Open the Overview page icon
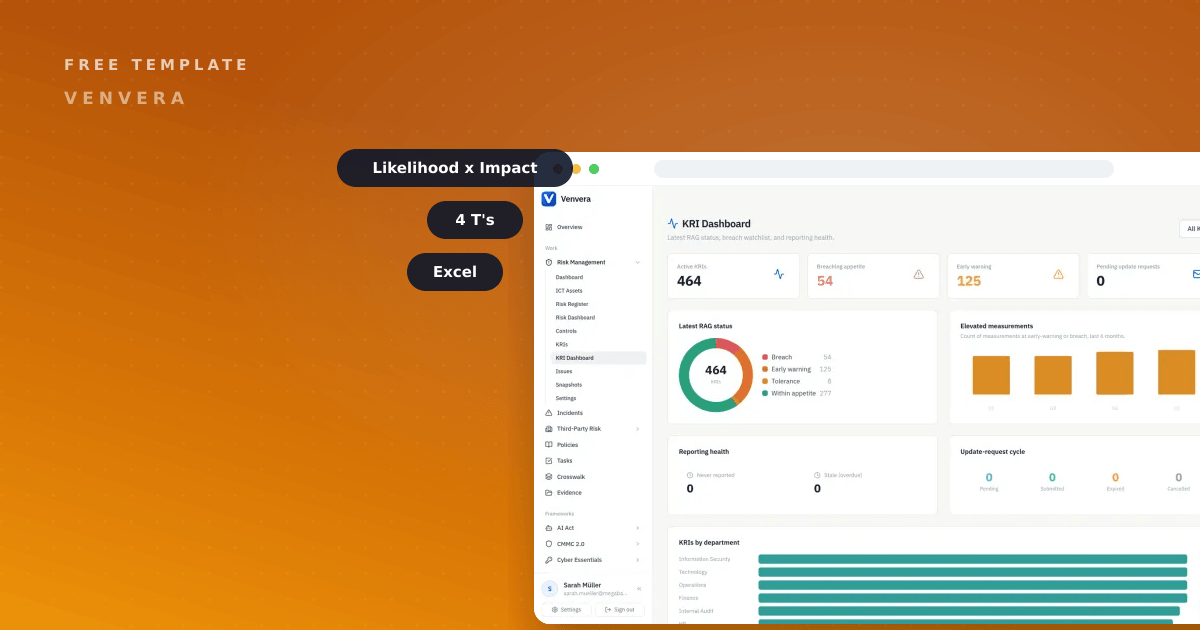Screen dimensions: 1200x630 point(548,227)
